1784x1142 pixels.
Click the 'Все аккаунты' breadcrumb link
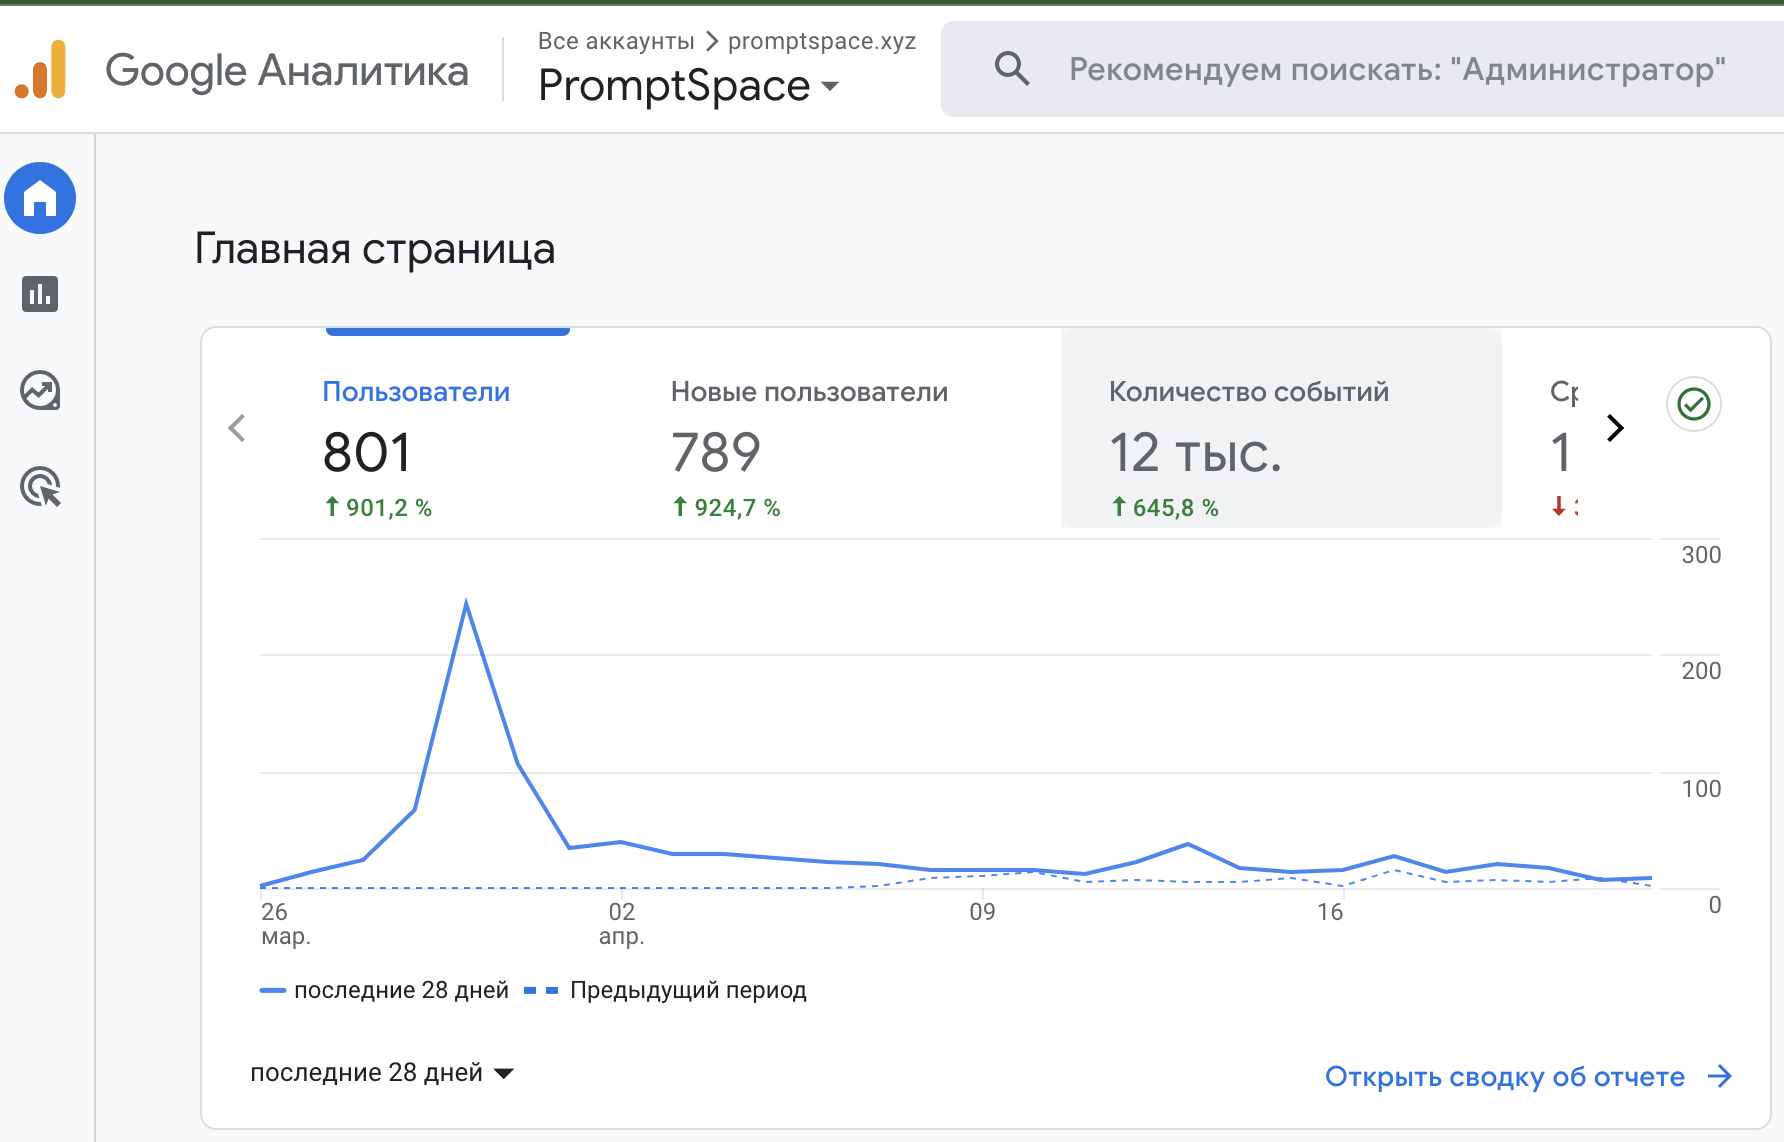pos(616,41)
